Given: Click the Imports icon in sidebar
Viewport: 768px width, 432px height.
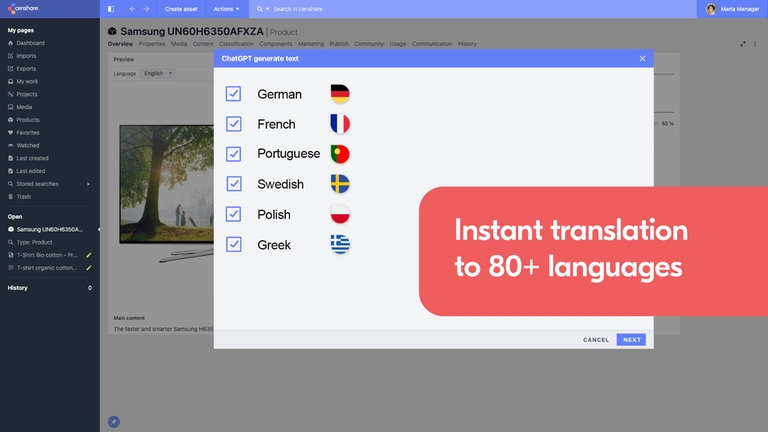Looking at the screenshot, I should (10, 56).
